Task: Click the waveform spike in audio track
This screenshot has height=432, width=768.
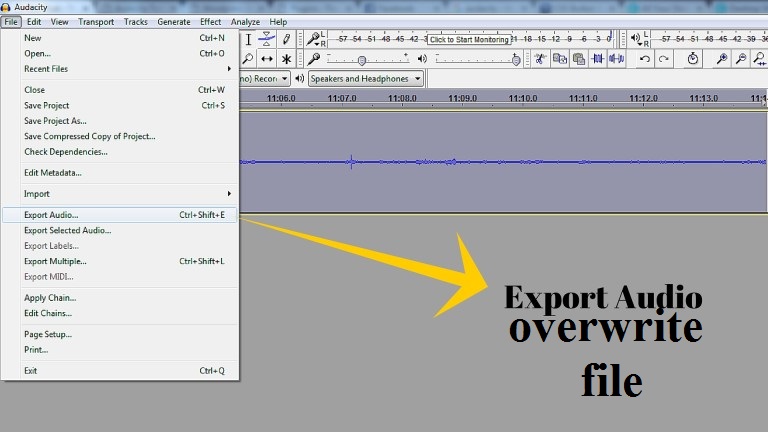Action: click(351, 162)
